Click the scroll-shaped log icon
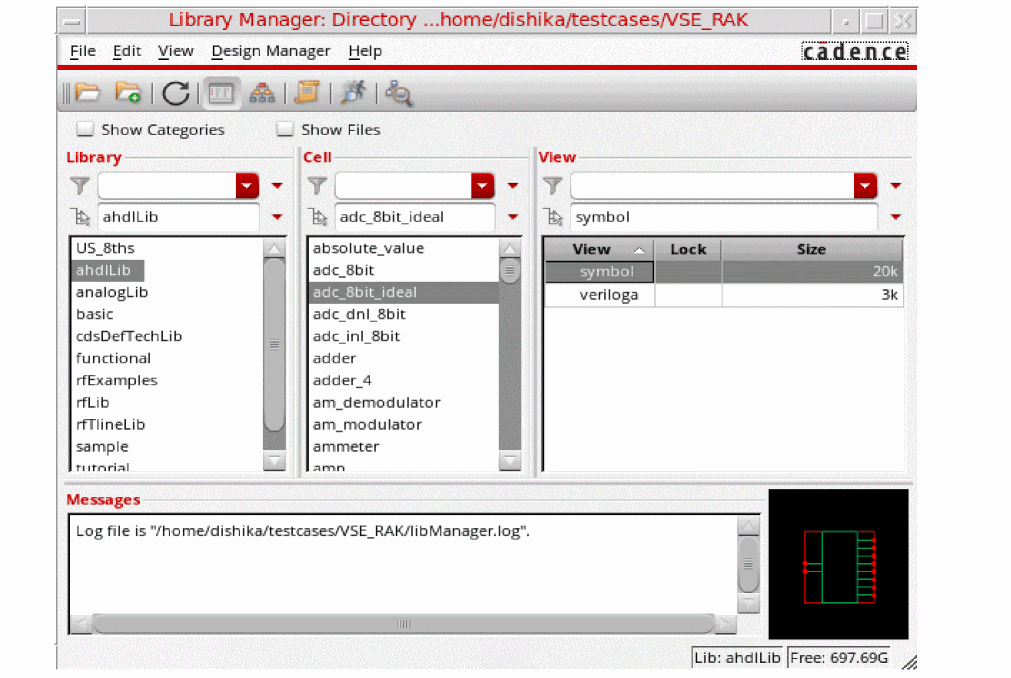This screenshot has width=1011, height=678. coord(307,93)
